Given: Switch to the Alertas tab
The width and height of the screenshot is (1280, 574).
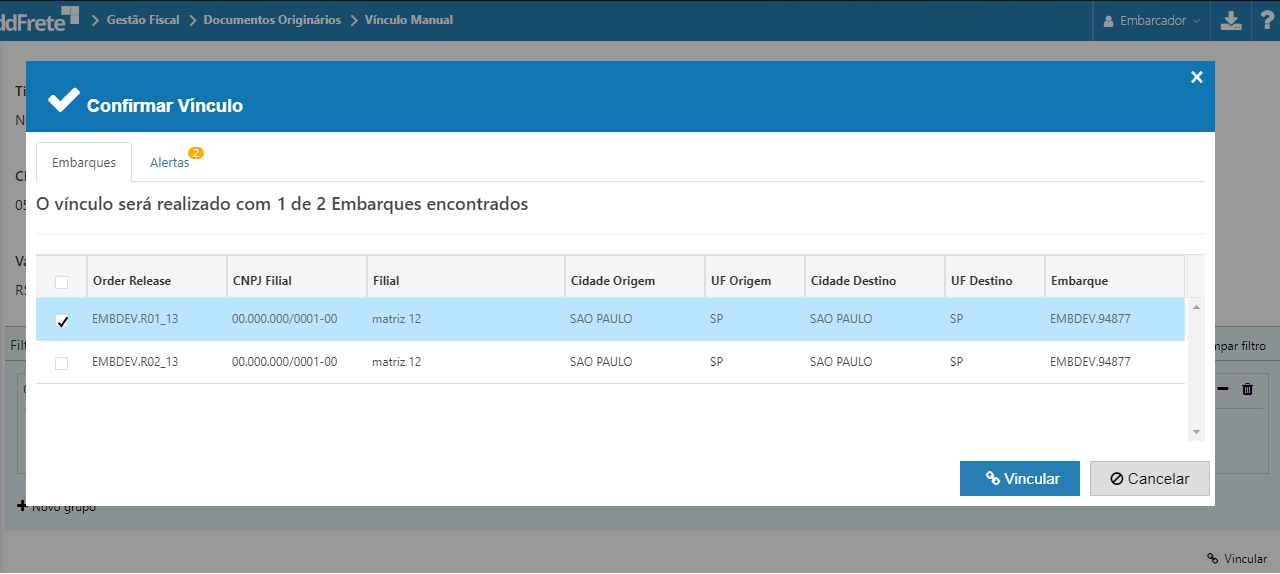Looking at the screenshot, I should (169, 162).
